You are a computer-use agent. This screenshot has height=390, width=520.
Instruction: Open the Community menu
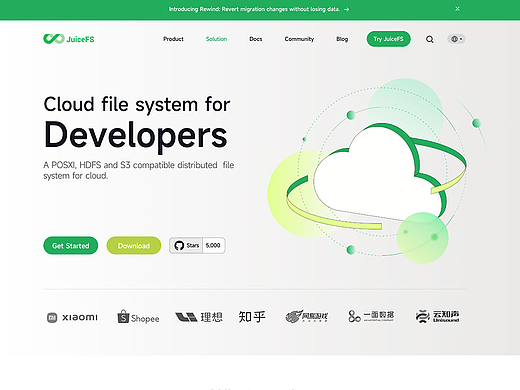299,39
